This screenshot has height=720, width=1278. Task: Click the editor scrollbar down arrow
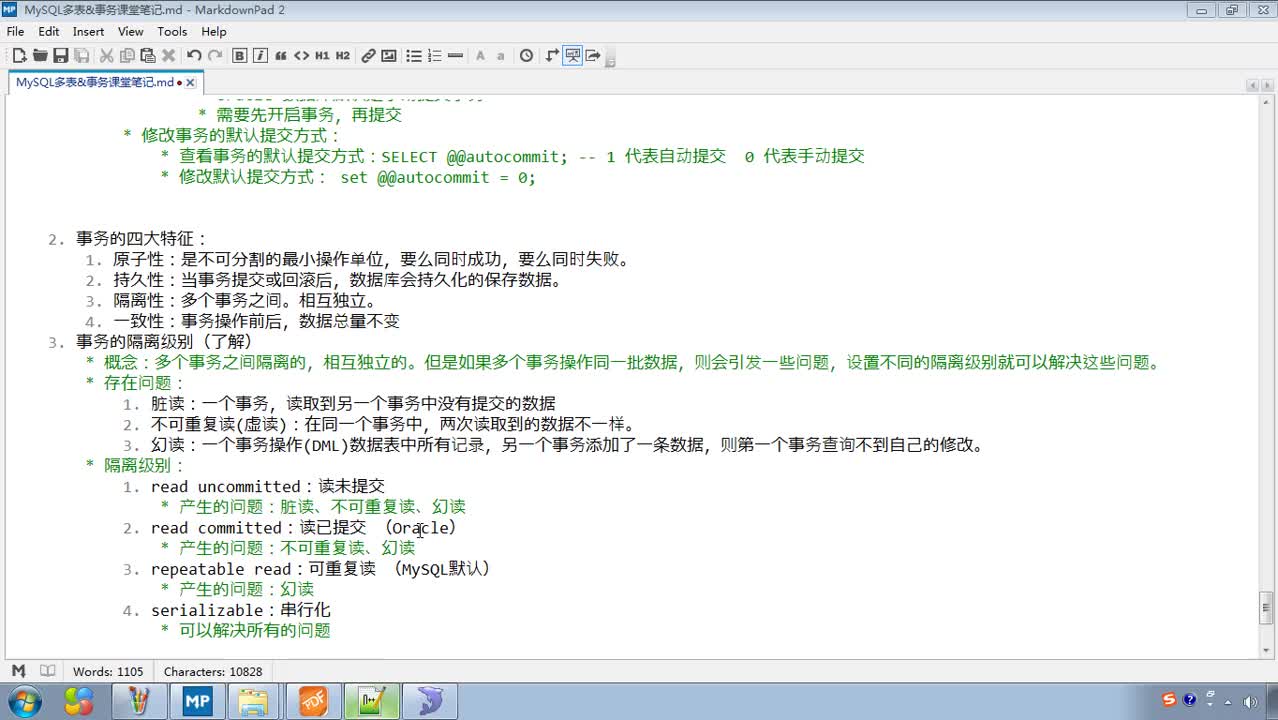tap(1265, 649)
